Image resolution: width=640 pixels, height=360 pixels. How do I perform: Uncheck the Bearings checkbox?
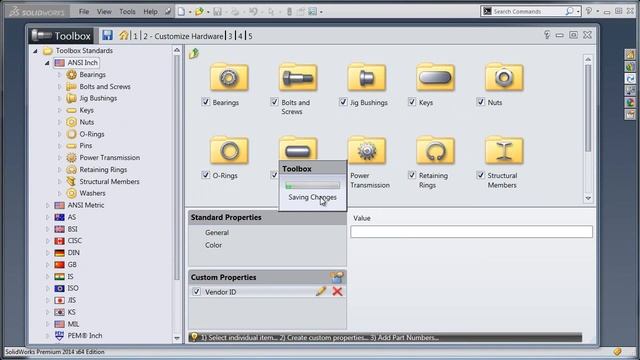click(205, 102)
